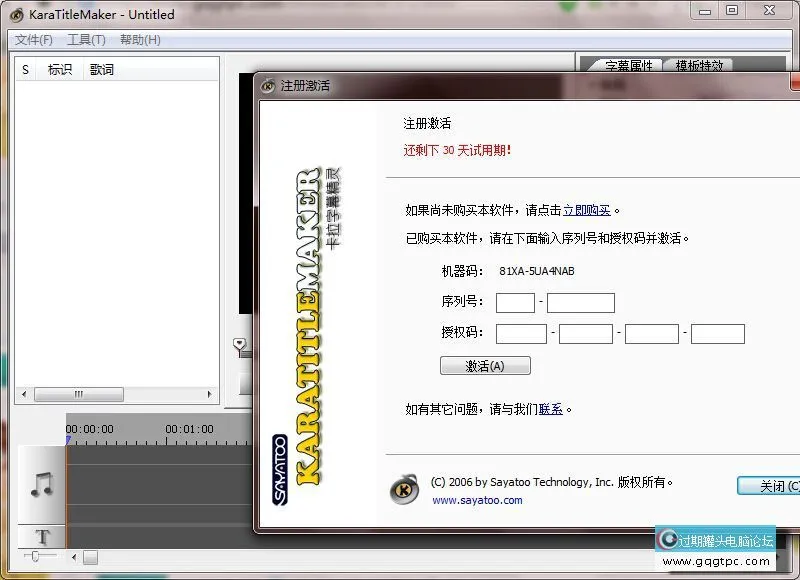Open the 文件 menu
800x580 pixels.
coord(33,40)
